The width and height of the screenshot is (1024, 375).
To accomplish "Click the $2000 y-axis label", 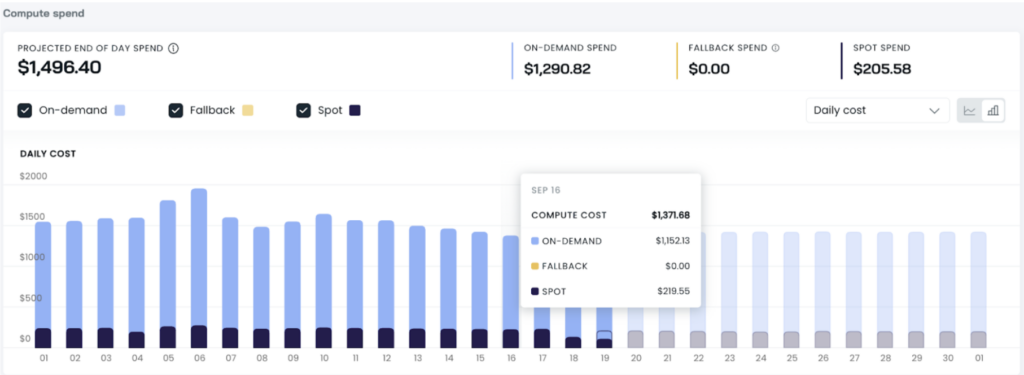I will click(x=34, y=176).
